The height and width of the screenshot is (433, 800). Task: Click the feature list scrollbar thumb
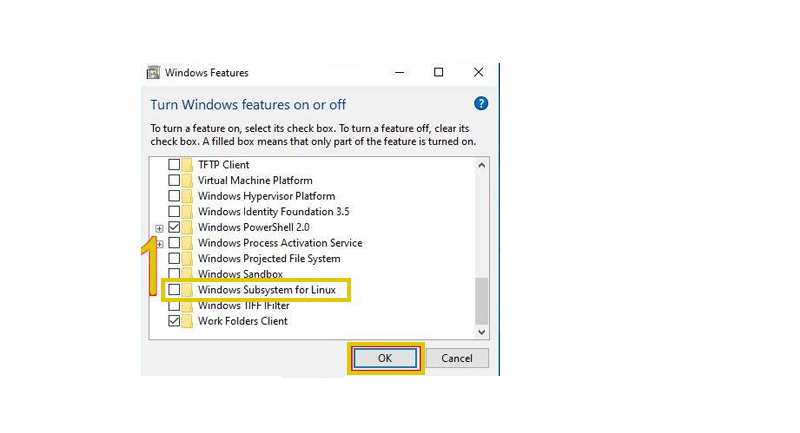[x=482, y=301]
